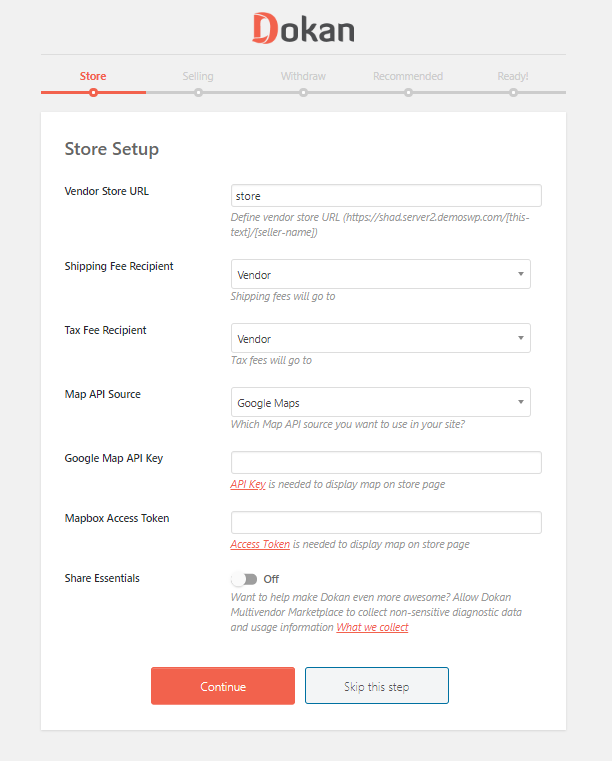This screenshot has height=761, width=612.
Task: Go to the Store step tab
Action: point(93,76)
